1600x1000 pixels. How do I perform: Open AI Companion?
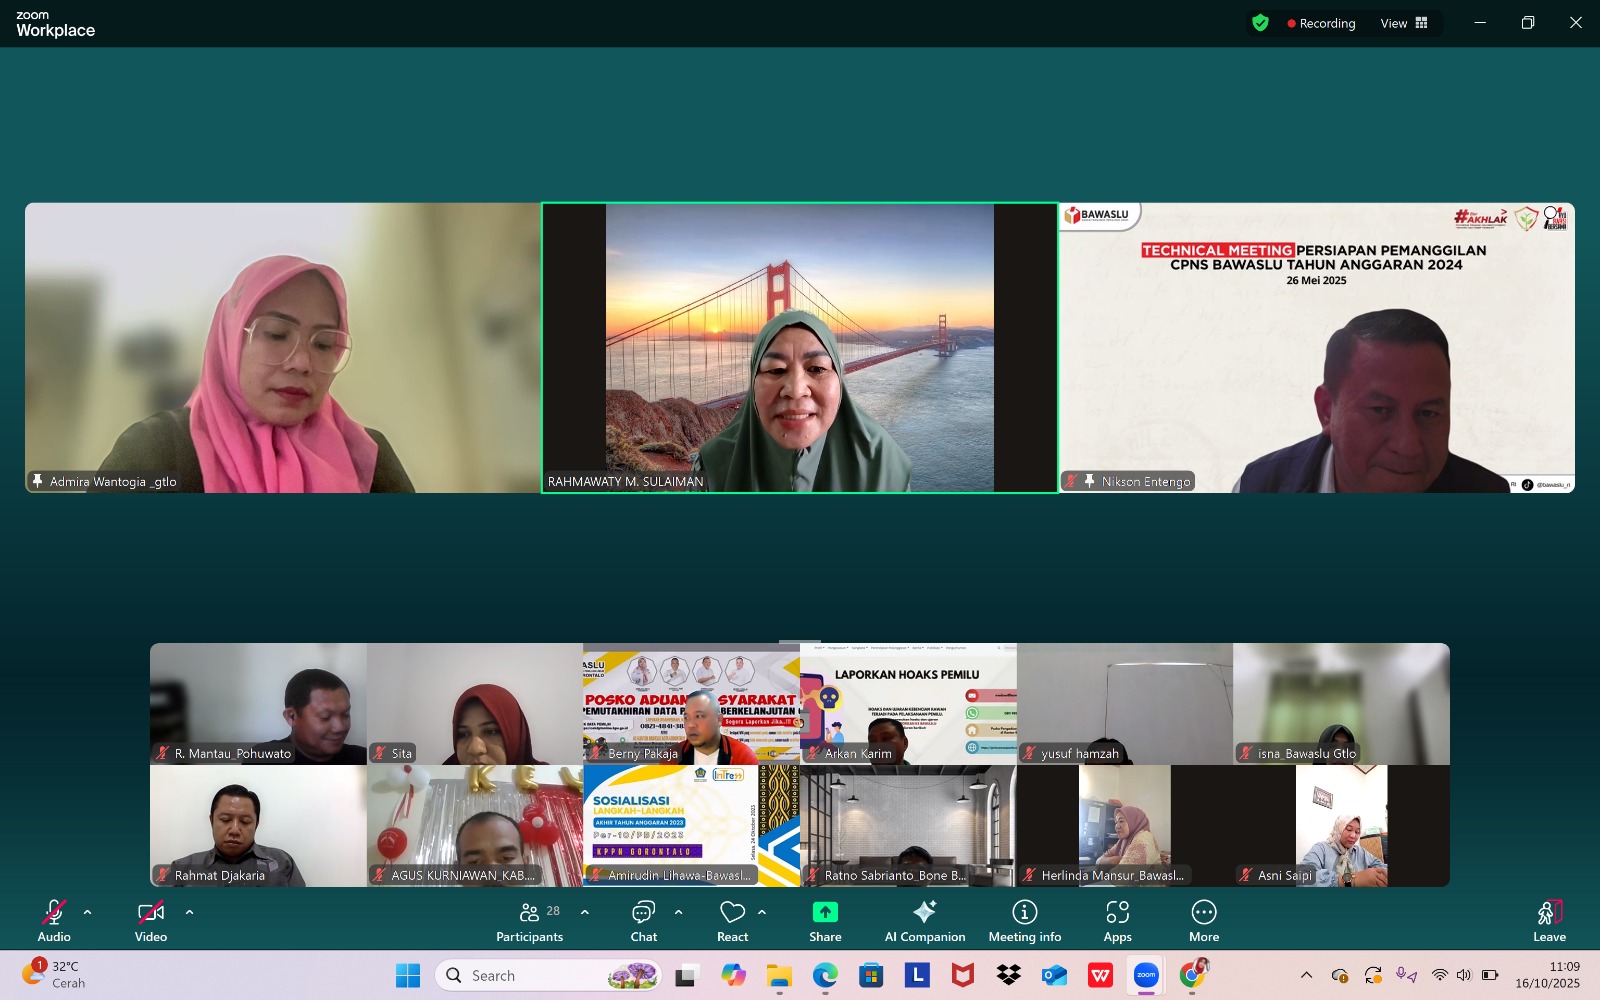pos(924,920)
